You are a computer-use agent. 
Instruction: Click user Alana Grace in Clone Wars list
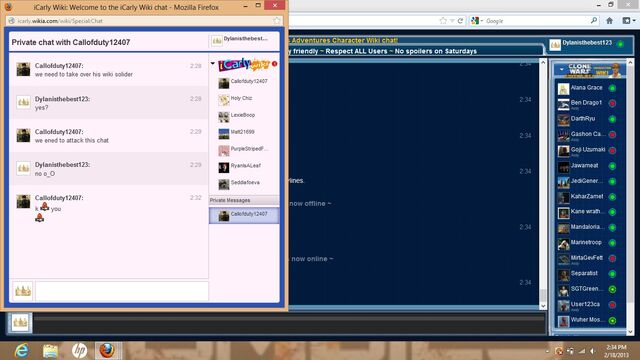pyautogui.click(x=587, y=88)
